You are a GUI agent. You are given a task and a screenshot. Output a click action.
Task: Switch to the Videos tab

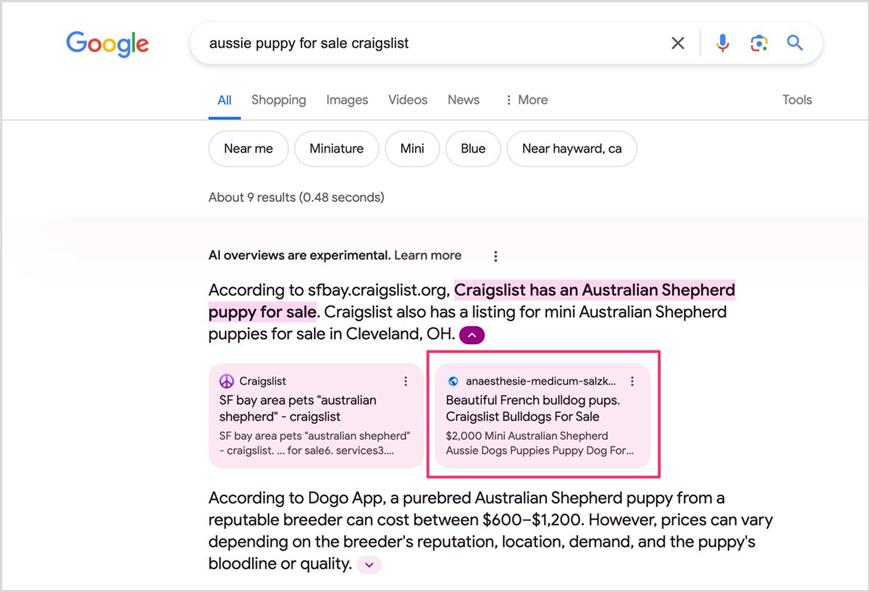pyautogui.click(x=408, y=100)
